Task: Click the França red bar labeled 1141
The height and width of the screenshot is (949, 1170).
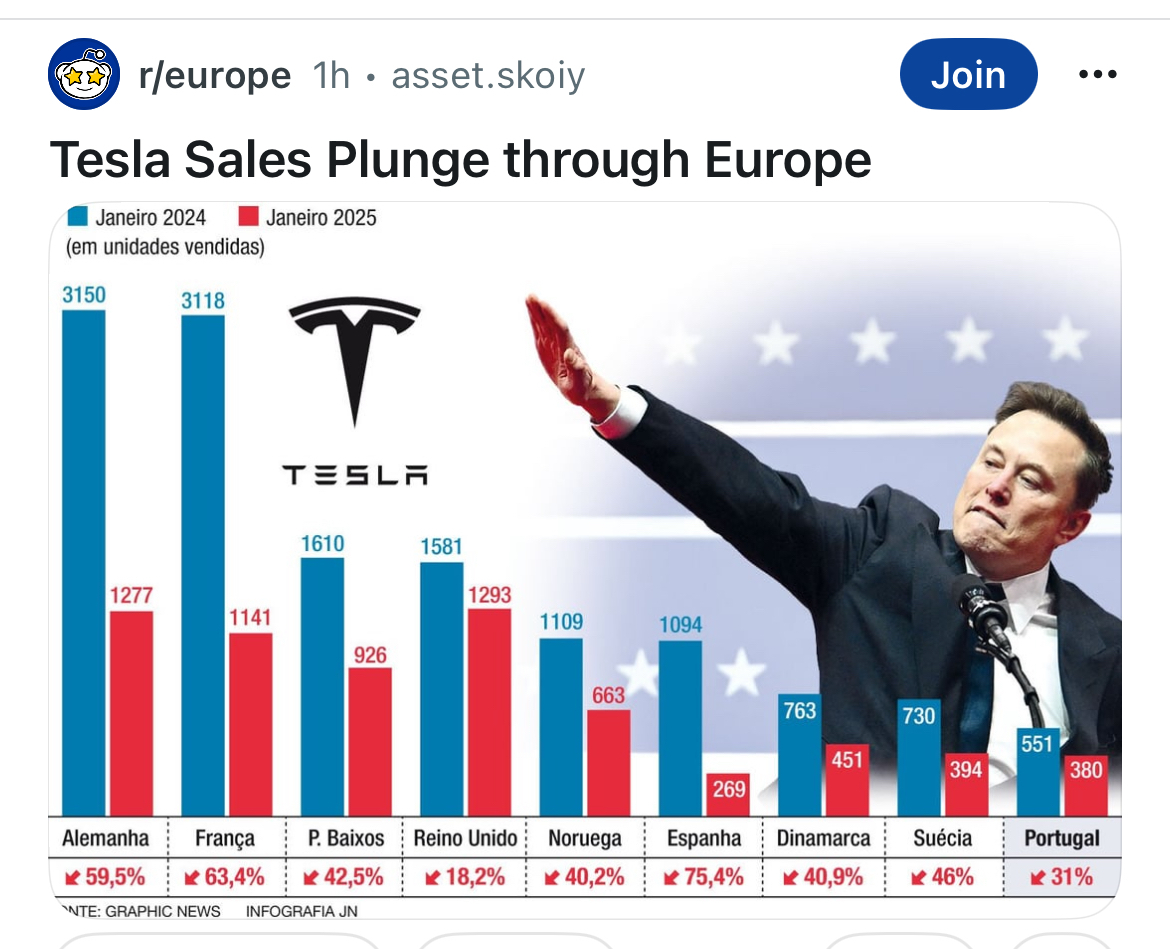Action: point(250,724)
